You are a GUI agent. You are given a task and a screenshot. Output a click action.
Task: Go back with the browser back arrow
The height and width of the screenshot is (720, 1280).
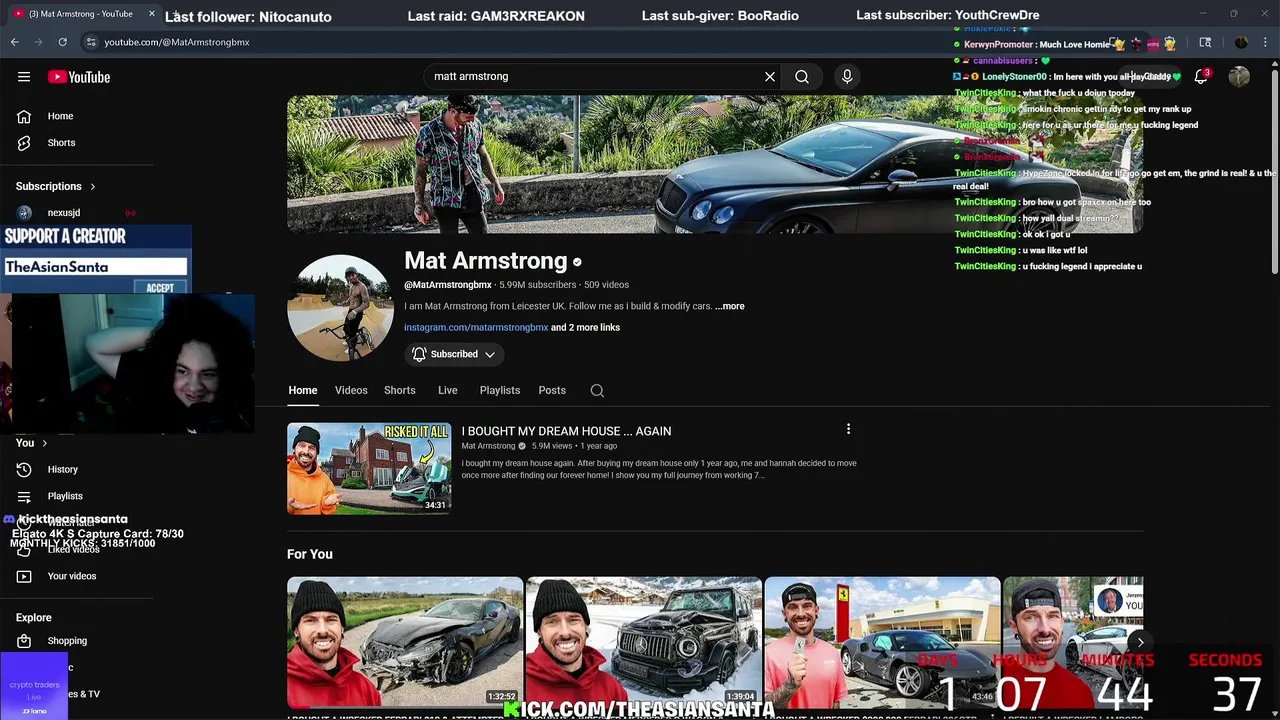(14, 42)
